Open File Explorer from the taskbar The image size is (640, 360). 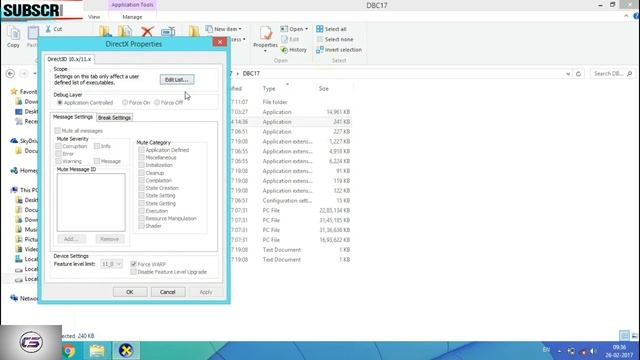(97, 351)
